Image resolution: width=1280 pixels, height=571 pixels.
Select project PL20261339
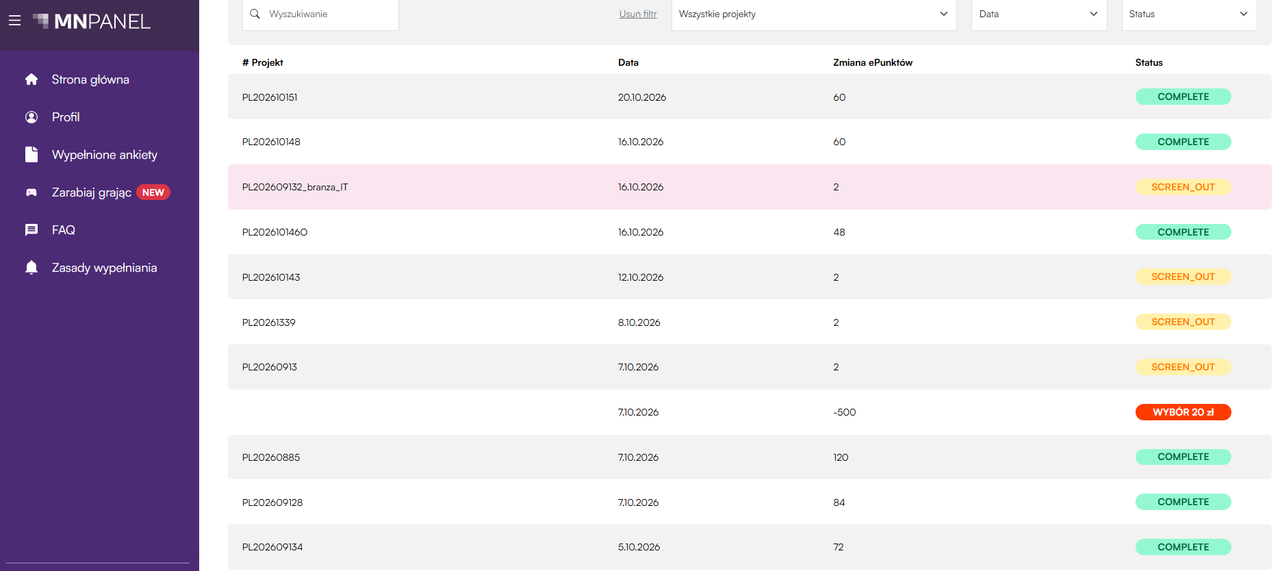pos(269,322)
